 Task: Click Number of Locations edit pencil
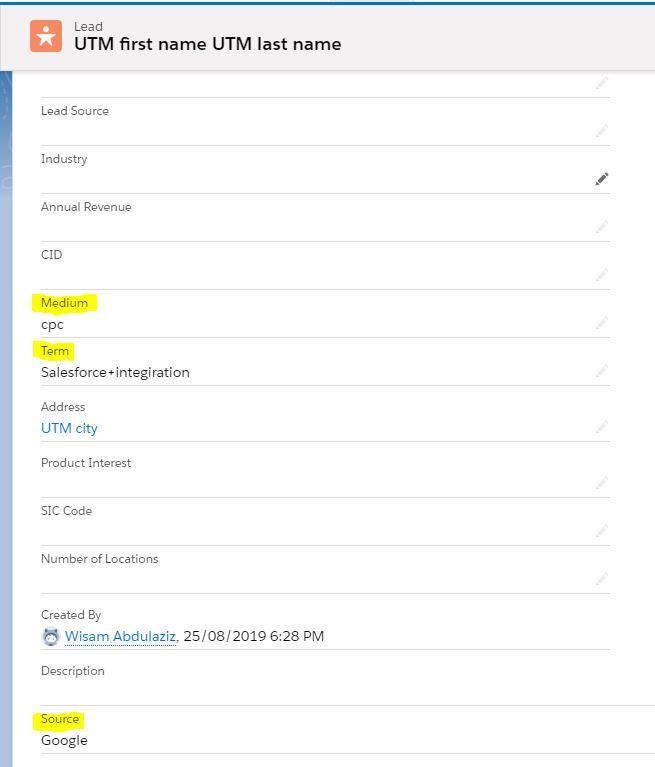[602, 579]
